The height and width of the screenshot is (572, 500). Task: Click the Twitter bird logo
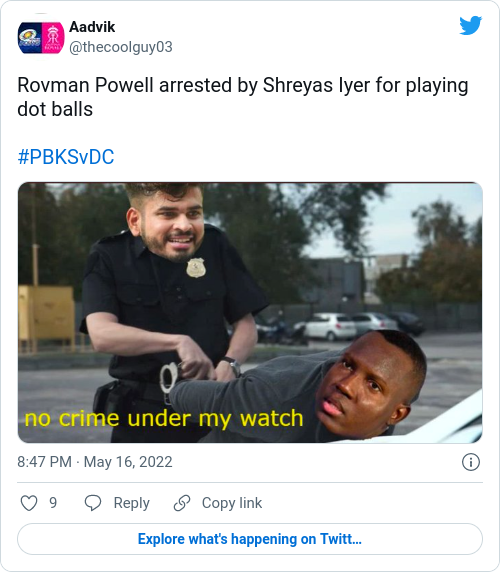coord(470,26)
